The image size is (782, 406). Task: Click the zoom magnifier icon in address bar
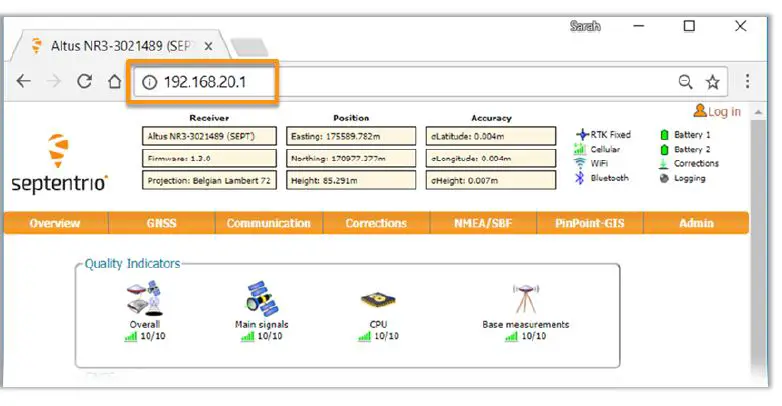685,81
